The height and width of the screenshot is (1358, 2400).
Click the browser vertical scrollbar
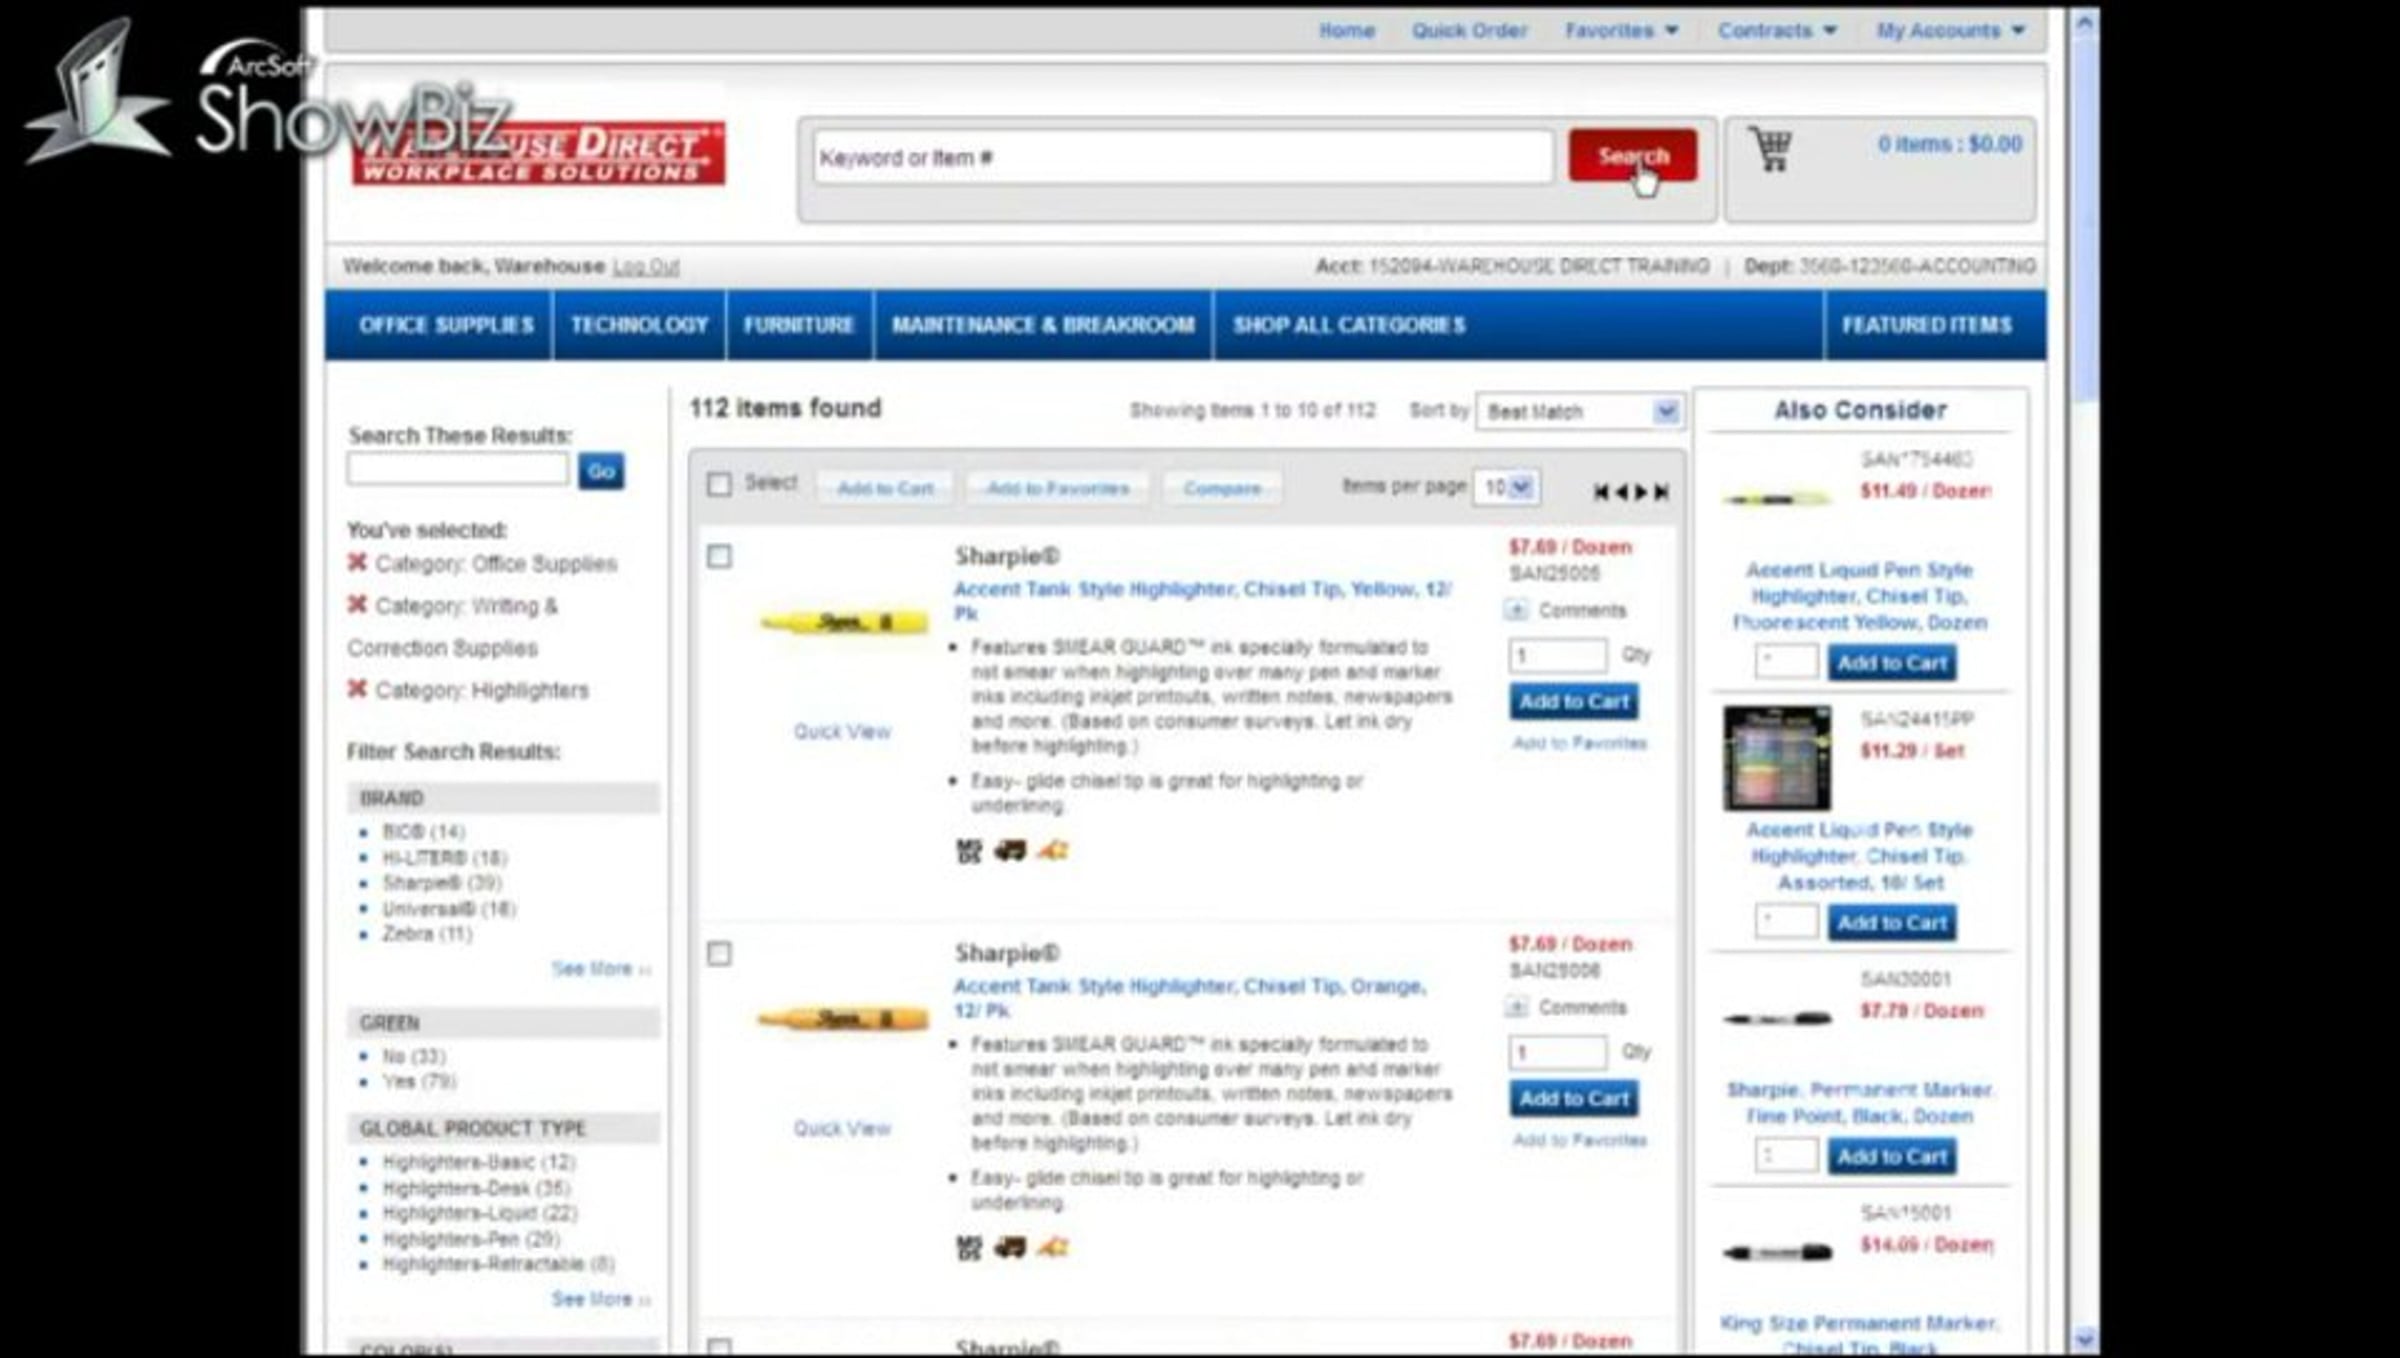click(x=2085, y=680)
